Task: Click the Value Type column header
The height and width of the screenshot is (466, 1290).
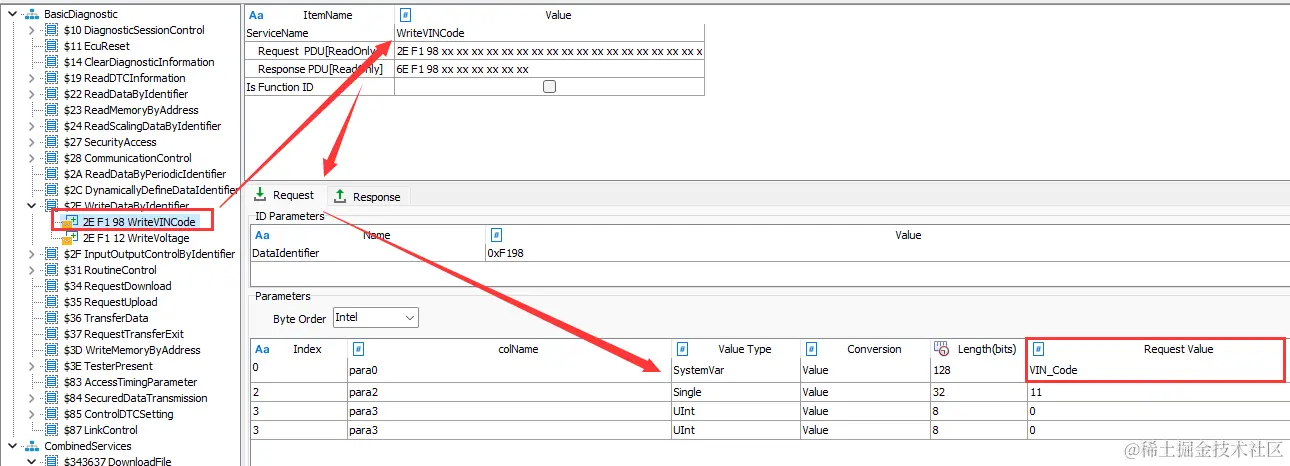Action: tap(736, 349)
